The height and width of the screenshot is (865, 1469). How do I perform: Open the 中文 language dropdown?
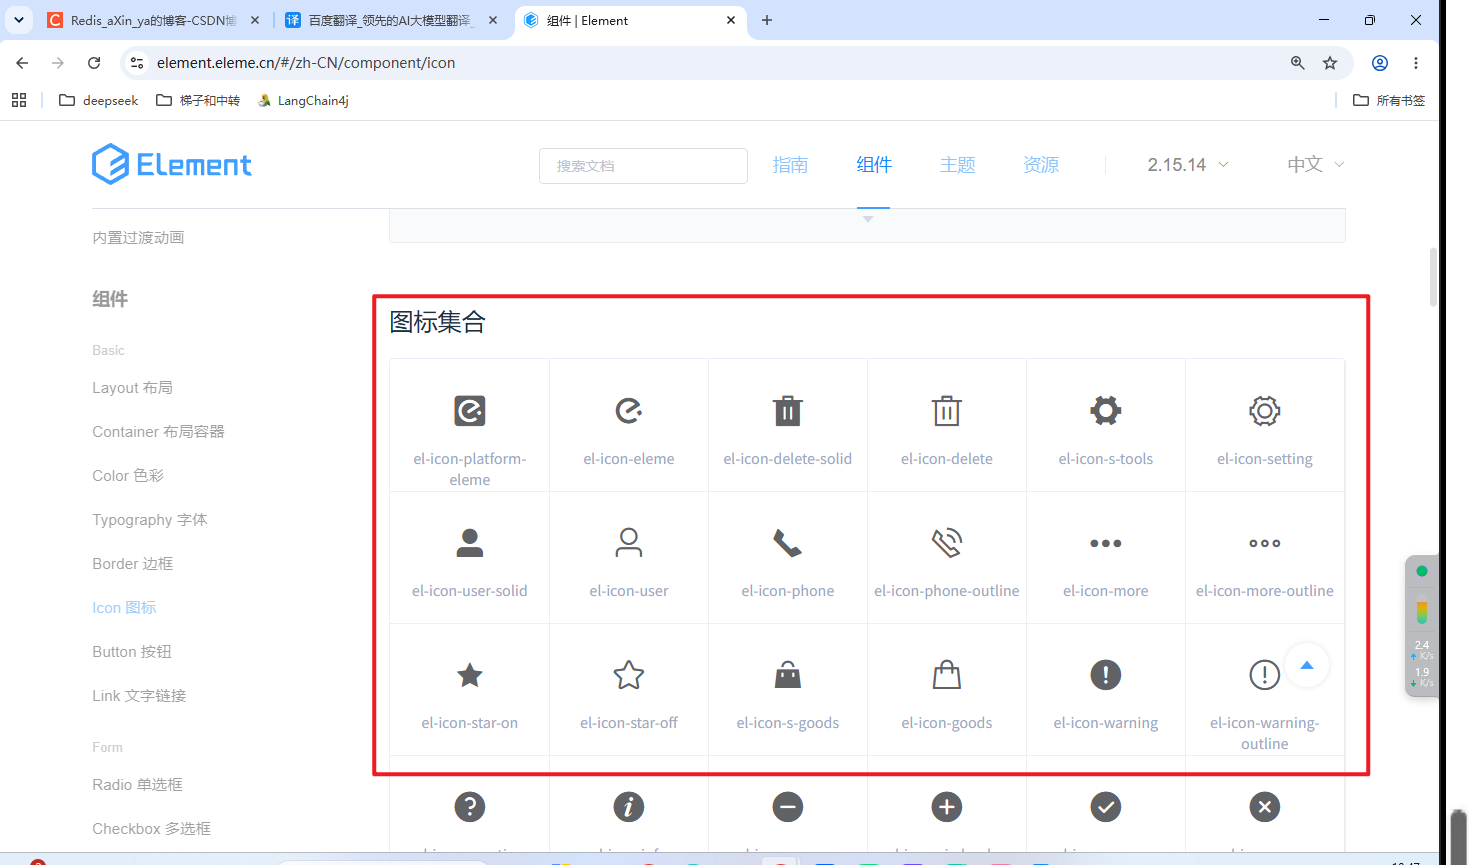click(1316, 165)
